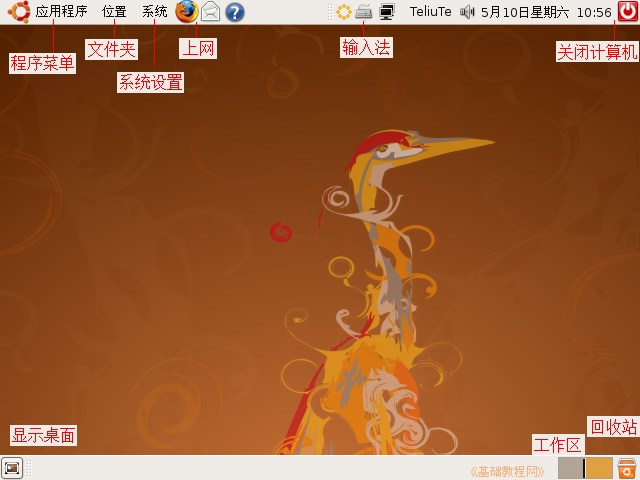Launch Firefox web browser
The width and height of the screenshot is (640, 480).
(187, 11)
